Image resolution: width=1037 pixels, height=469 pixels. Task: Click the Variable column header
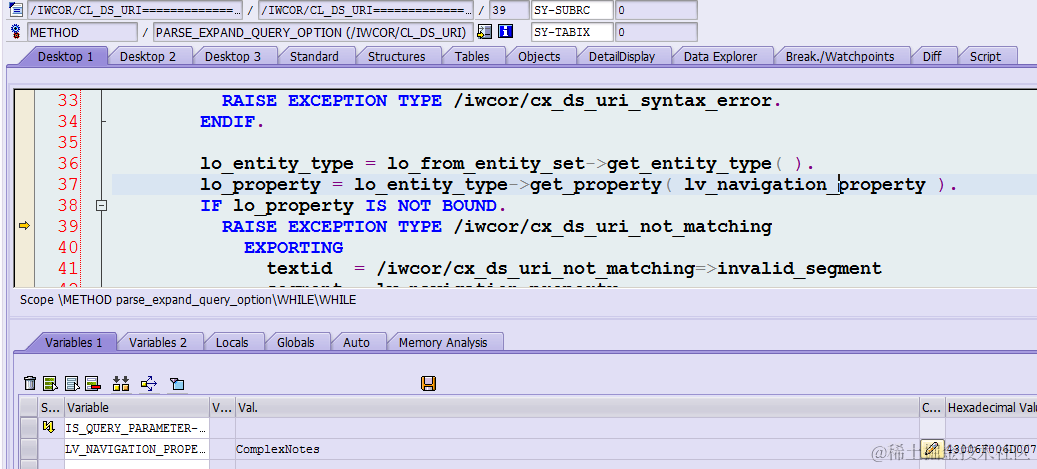[x=137, y=407]
